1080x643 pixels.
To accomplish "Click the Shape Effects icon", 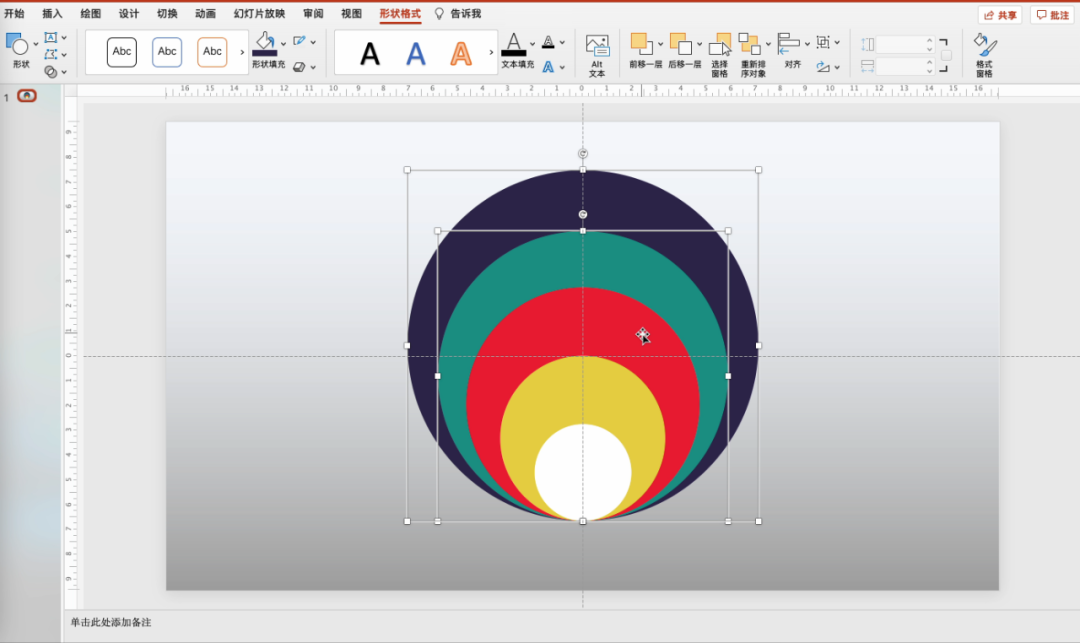I will point(299,67).
